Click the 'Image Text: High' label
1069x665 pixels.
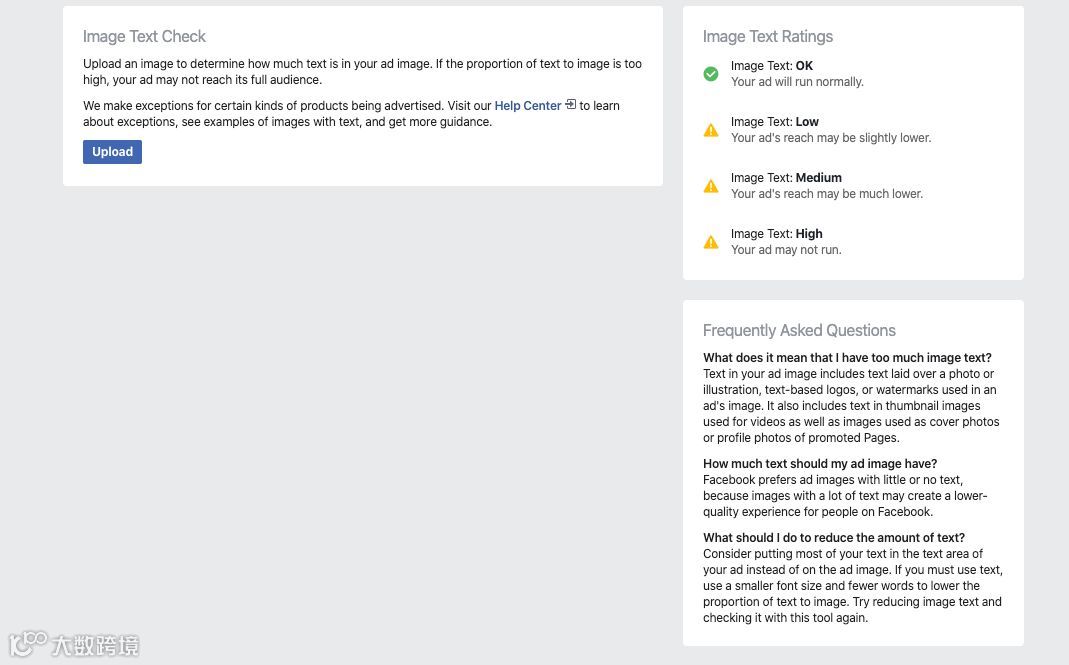777,234
